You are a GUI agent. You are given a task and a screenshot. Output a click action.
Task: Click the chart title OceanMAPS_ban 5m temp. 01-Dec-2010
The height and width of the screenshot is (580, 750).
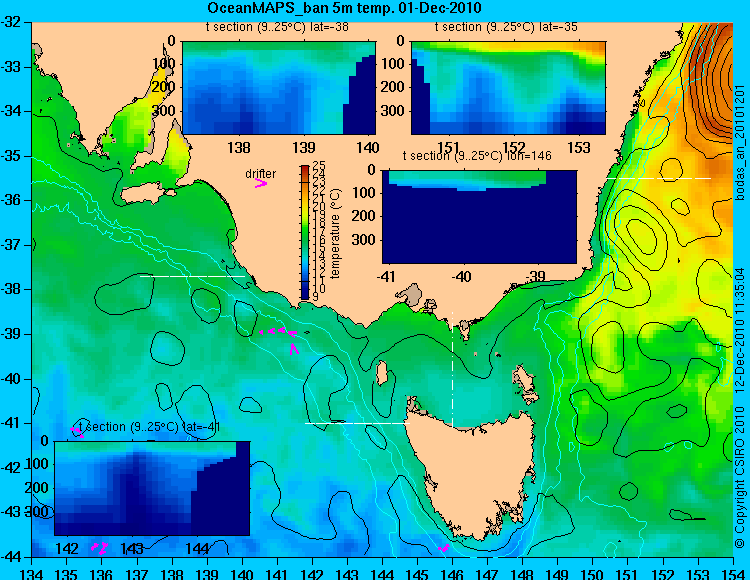[x=344, y=8]
